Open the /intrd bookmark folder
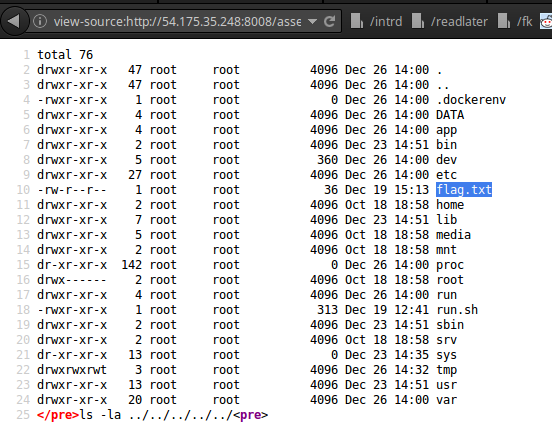Screen dimensions: 552x445 [x=376, y=21]
